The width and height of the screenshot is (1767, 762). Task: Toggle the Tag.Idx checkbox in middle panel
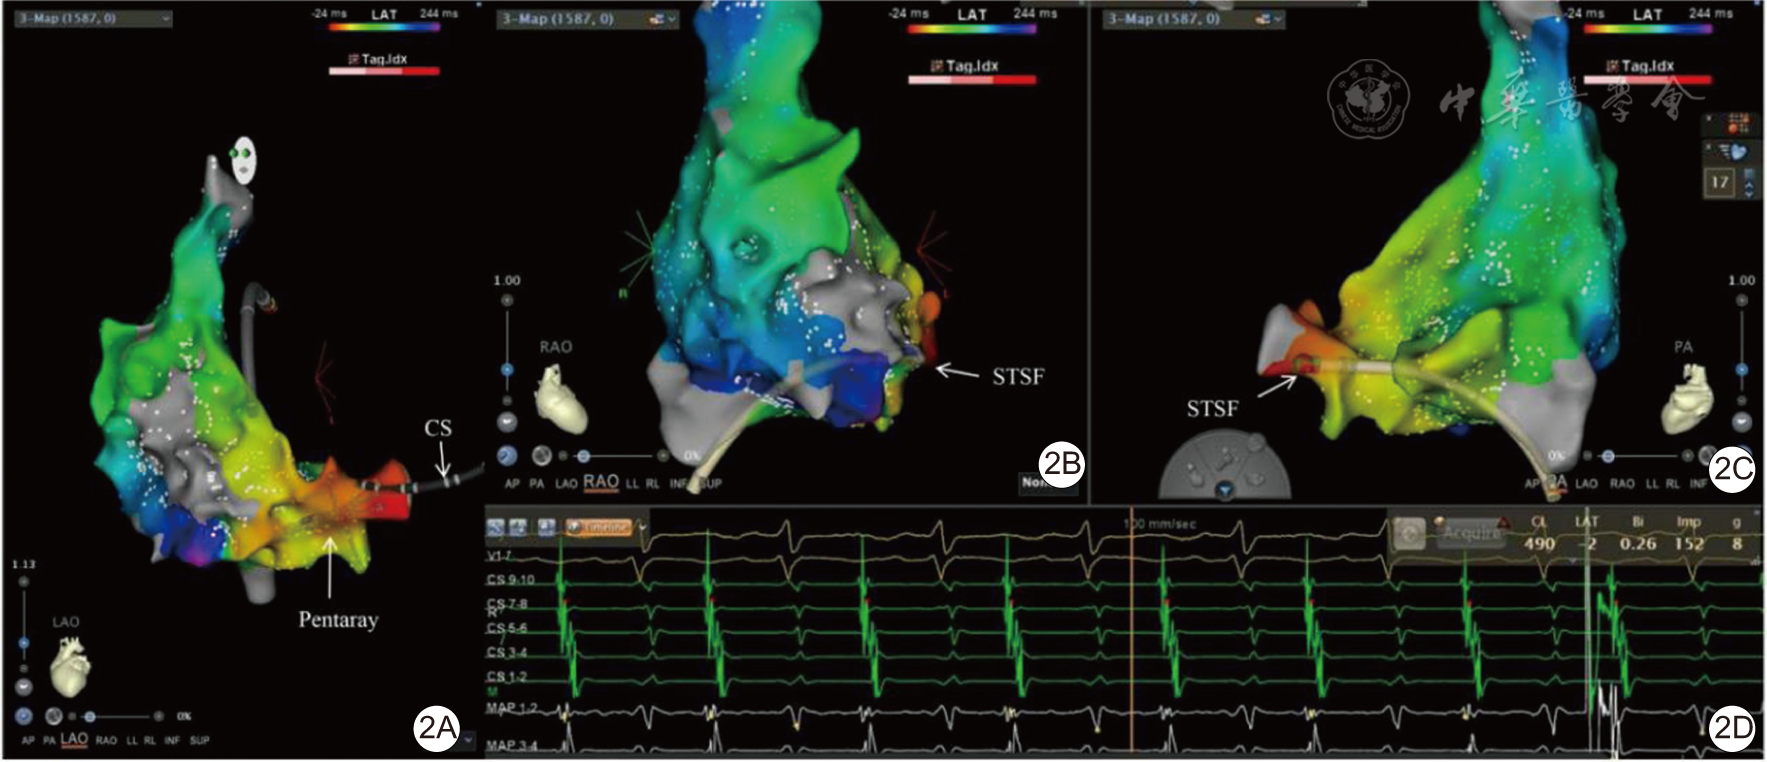click(937, 66)
